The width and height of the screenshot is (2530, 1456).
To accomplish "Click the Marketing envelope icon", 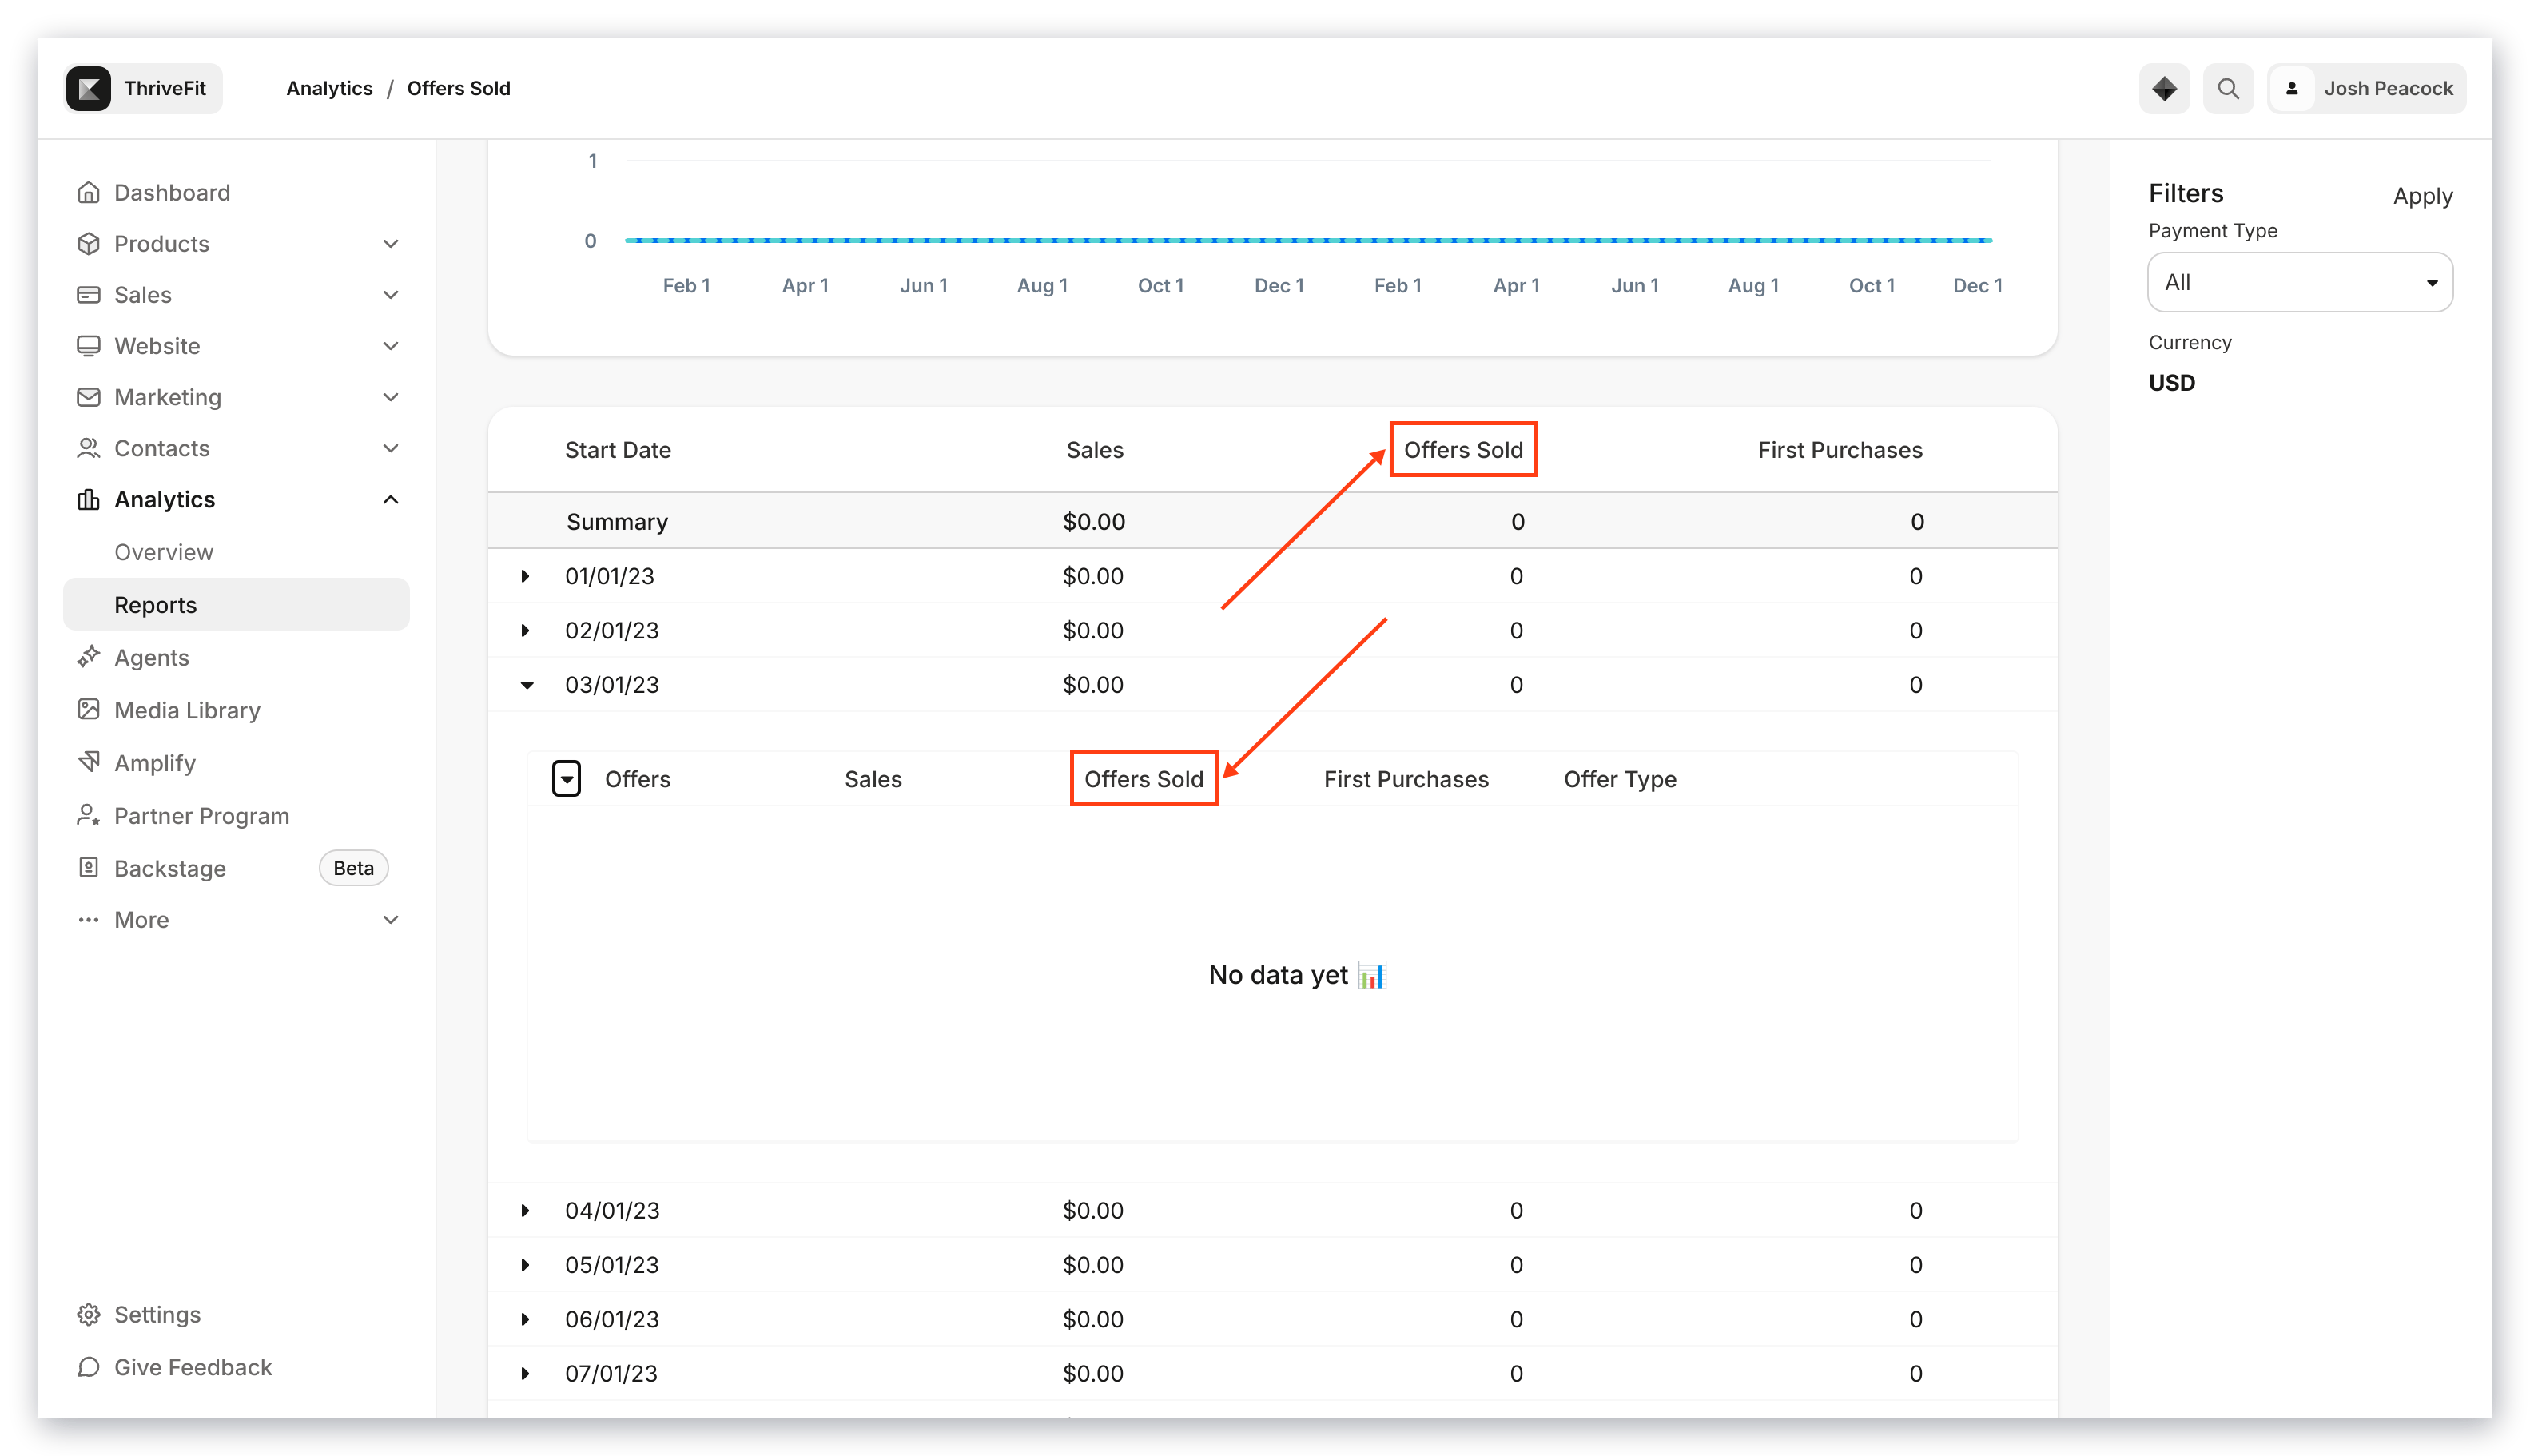I will point(89,396).
